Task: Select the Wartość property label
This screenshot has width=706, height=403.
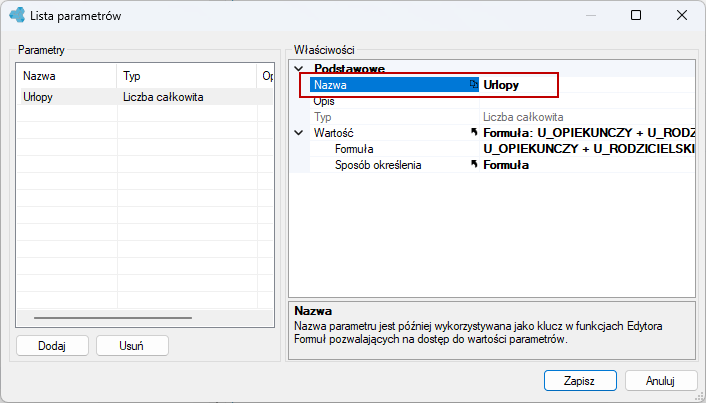Action: (x=334, y=133)
